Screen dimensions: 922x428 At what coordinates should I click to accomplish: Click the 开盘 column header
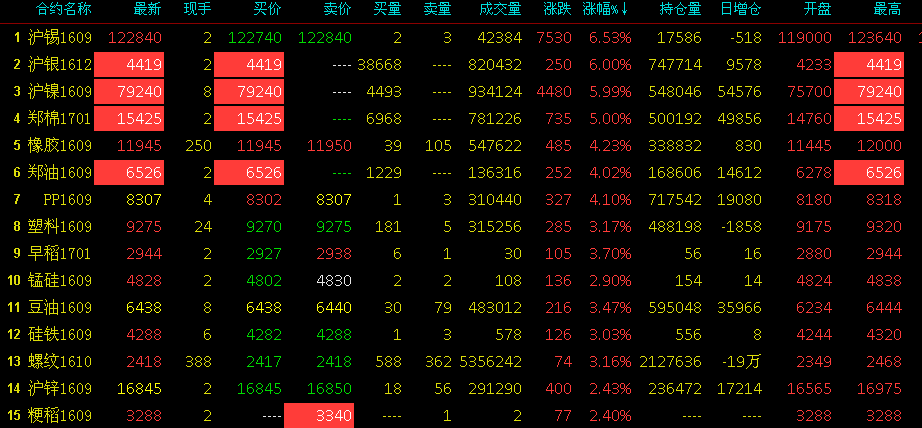[x=818, y=9]
